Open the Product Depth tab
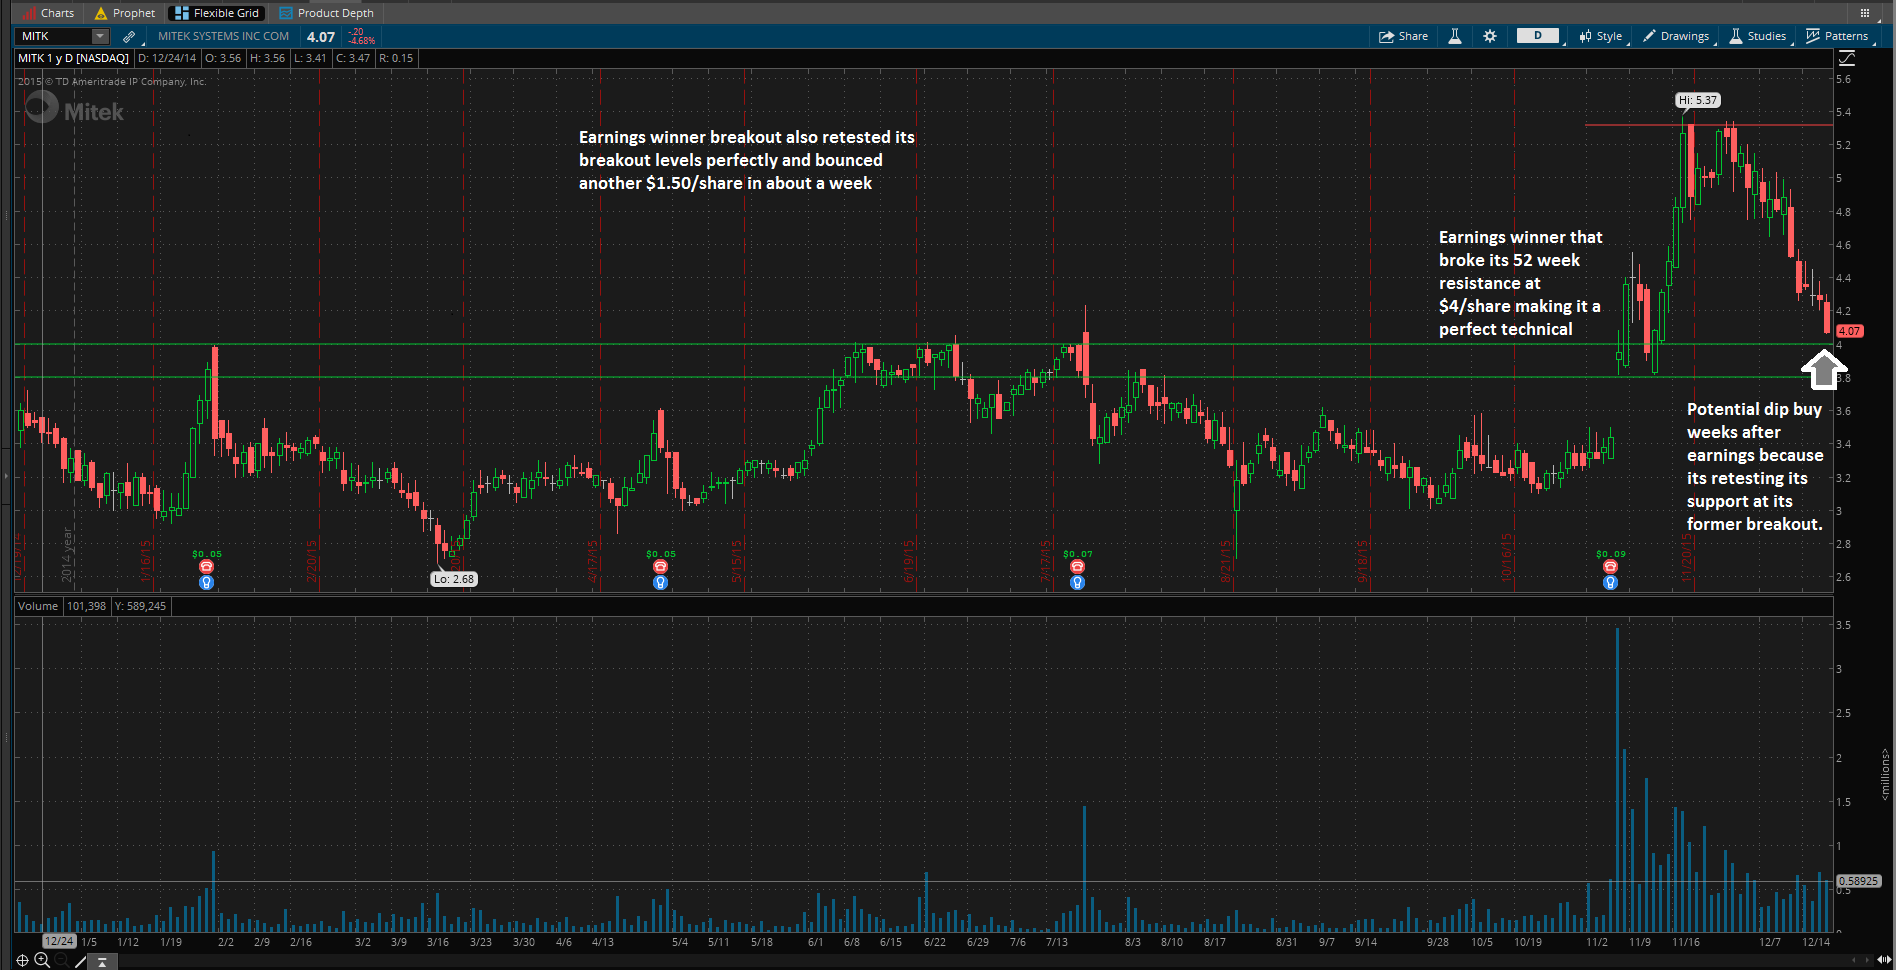Viewport: 1896px width, 970px height. 326,13
